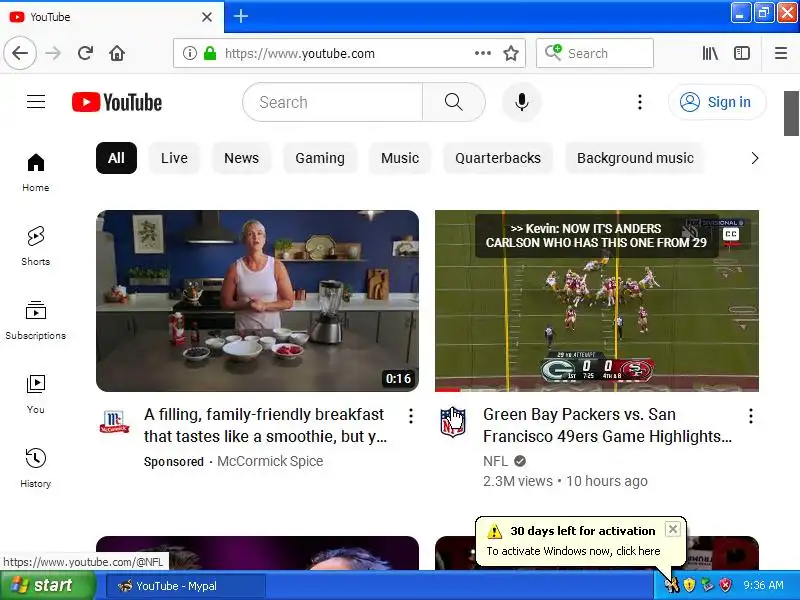
Task: Show site information icon in address bar
Action: point(189,53)
